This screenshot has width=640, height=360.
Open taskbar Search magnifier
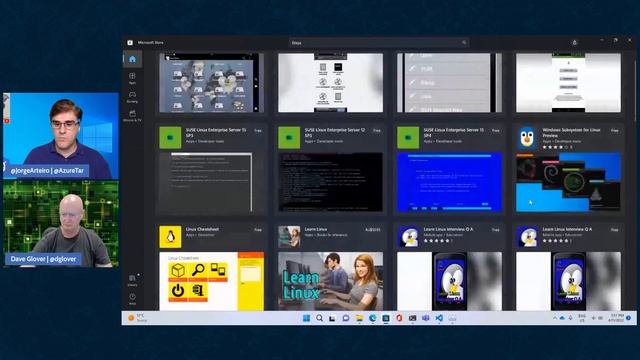320,318
